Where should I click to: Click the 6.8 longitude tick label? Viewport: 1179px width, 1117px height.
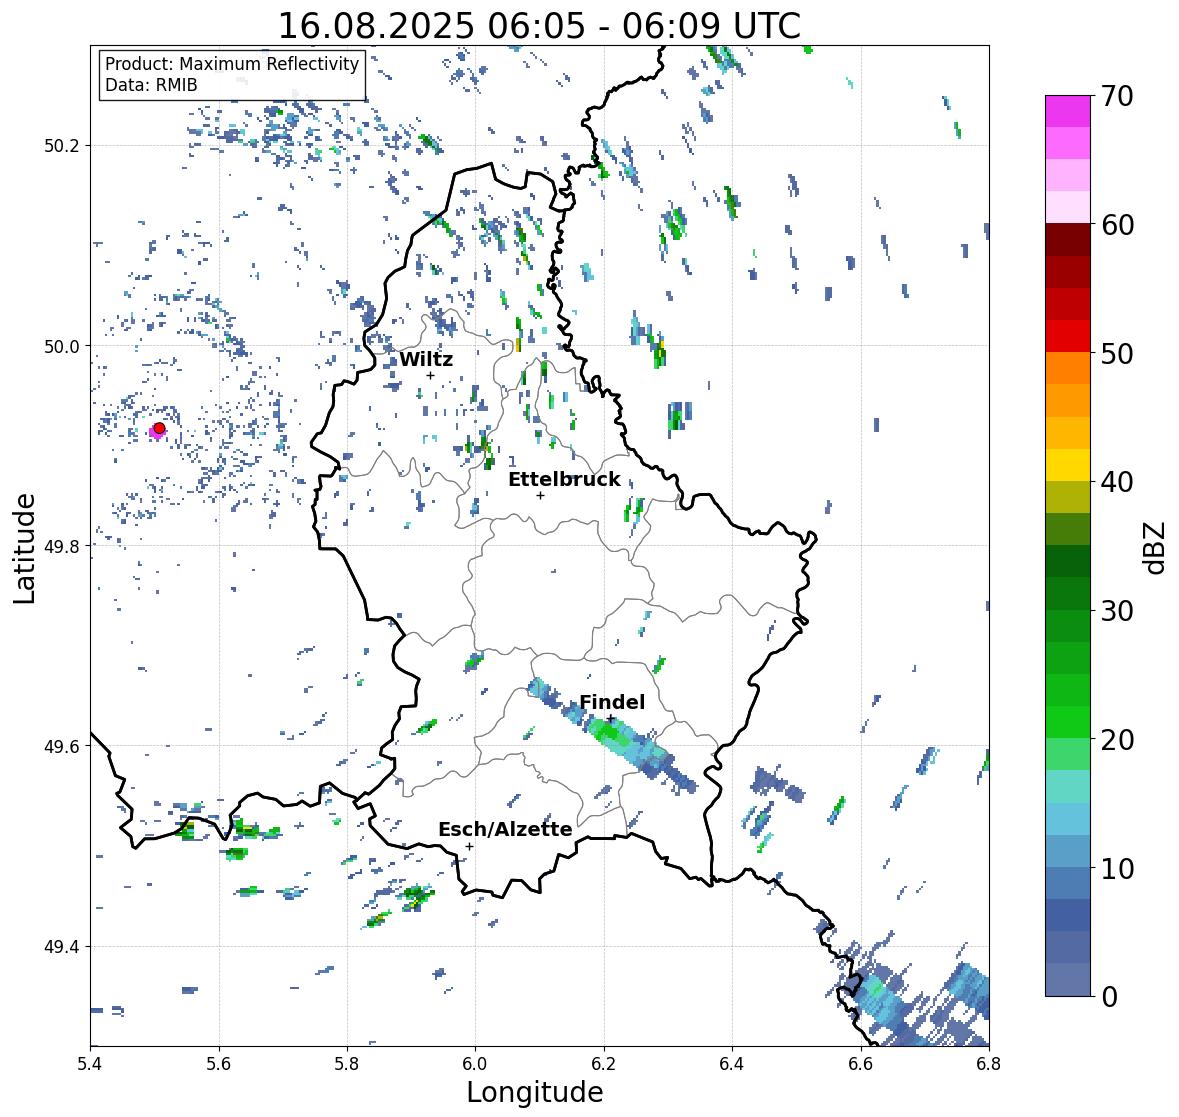pos(989,1064)
